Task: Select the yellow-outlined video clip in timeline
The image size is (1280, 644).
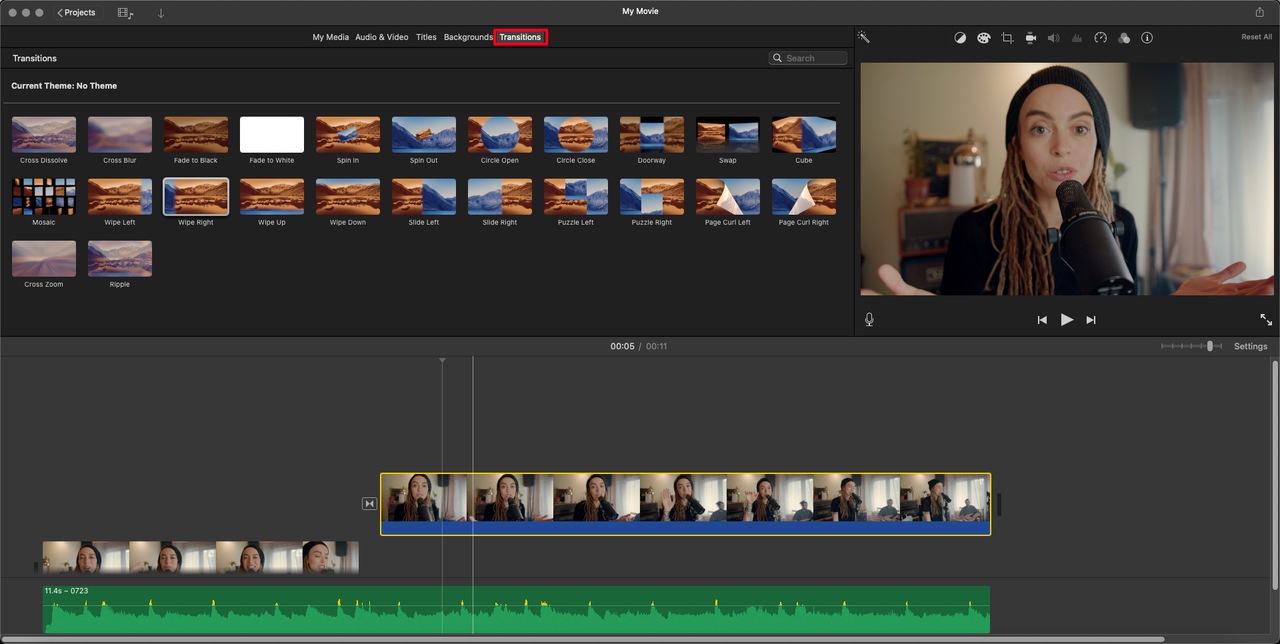Action: click(x=686, y=504)
